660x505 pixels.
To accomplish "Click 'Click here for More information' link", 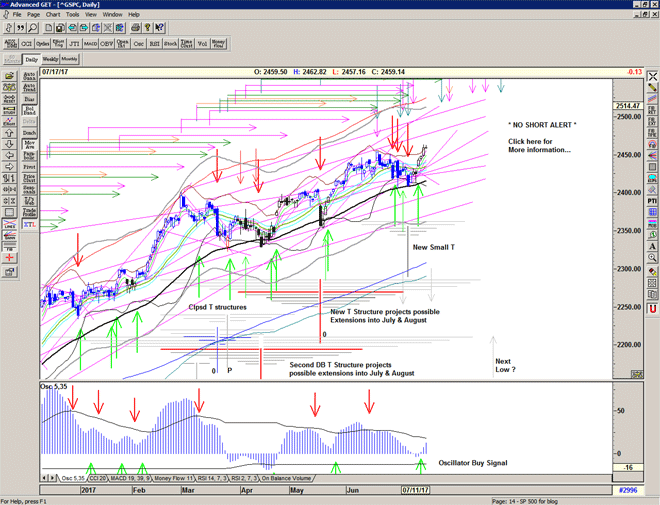I will tap(538, 146).
